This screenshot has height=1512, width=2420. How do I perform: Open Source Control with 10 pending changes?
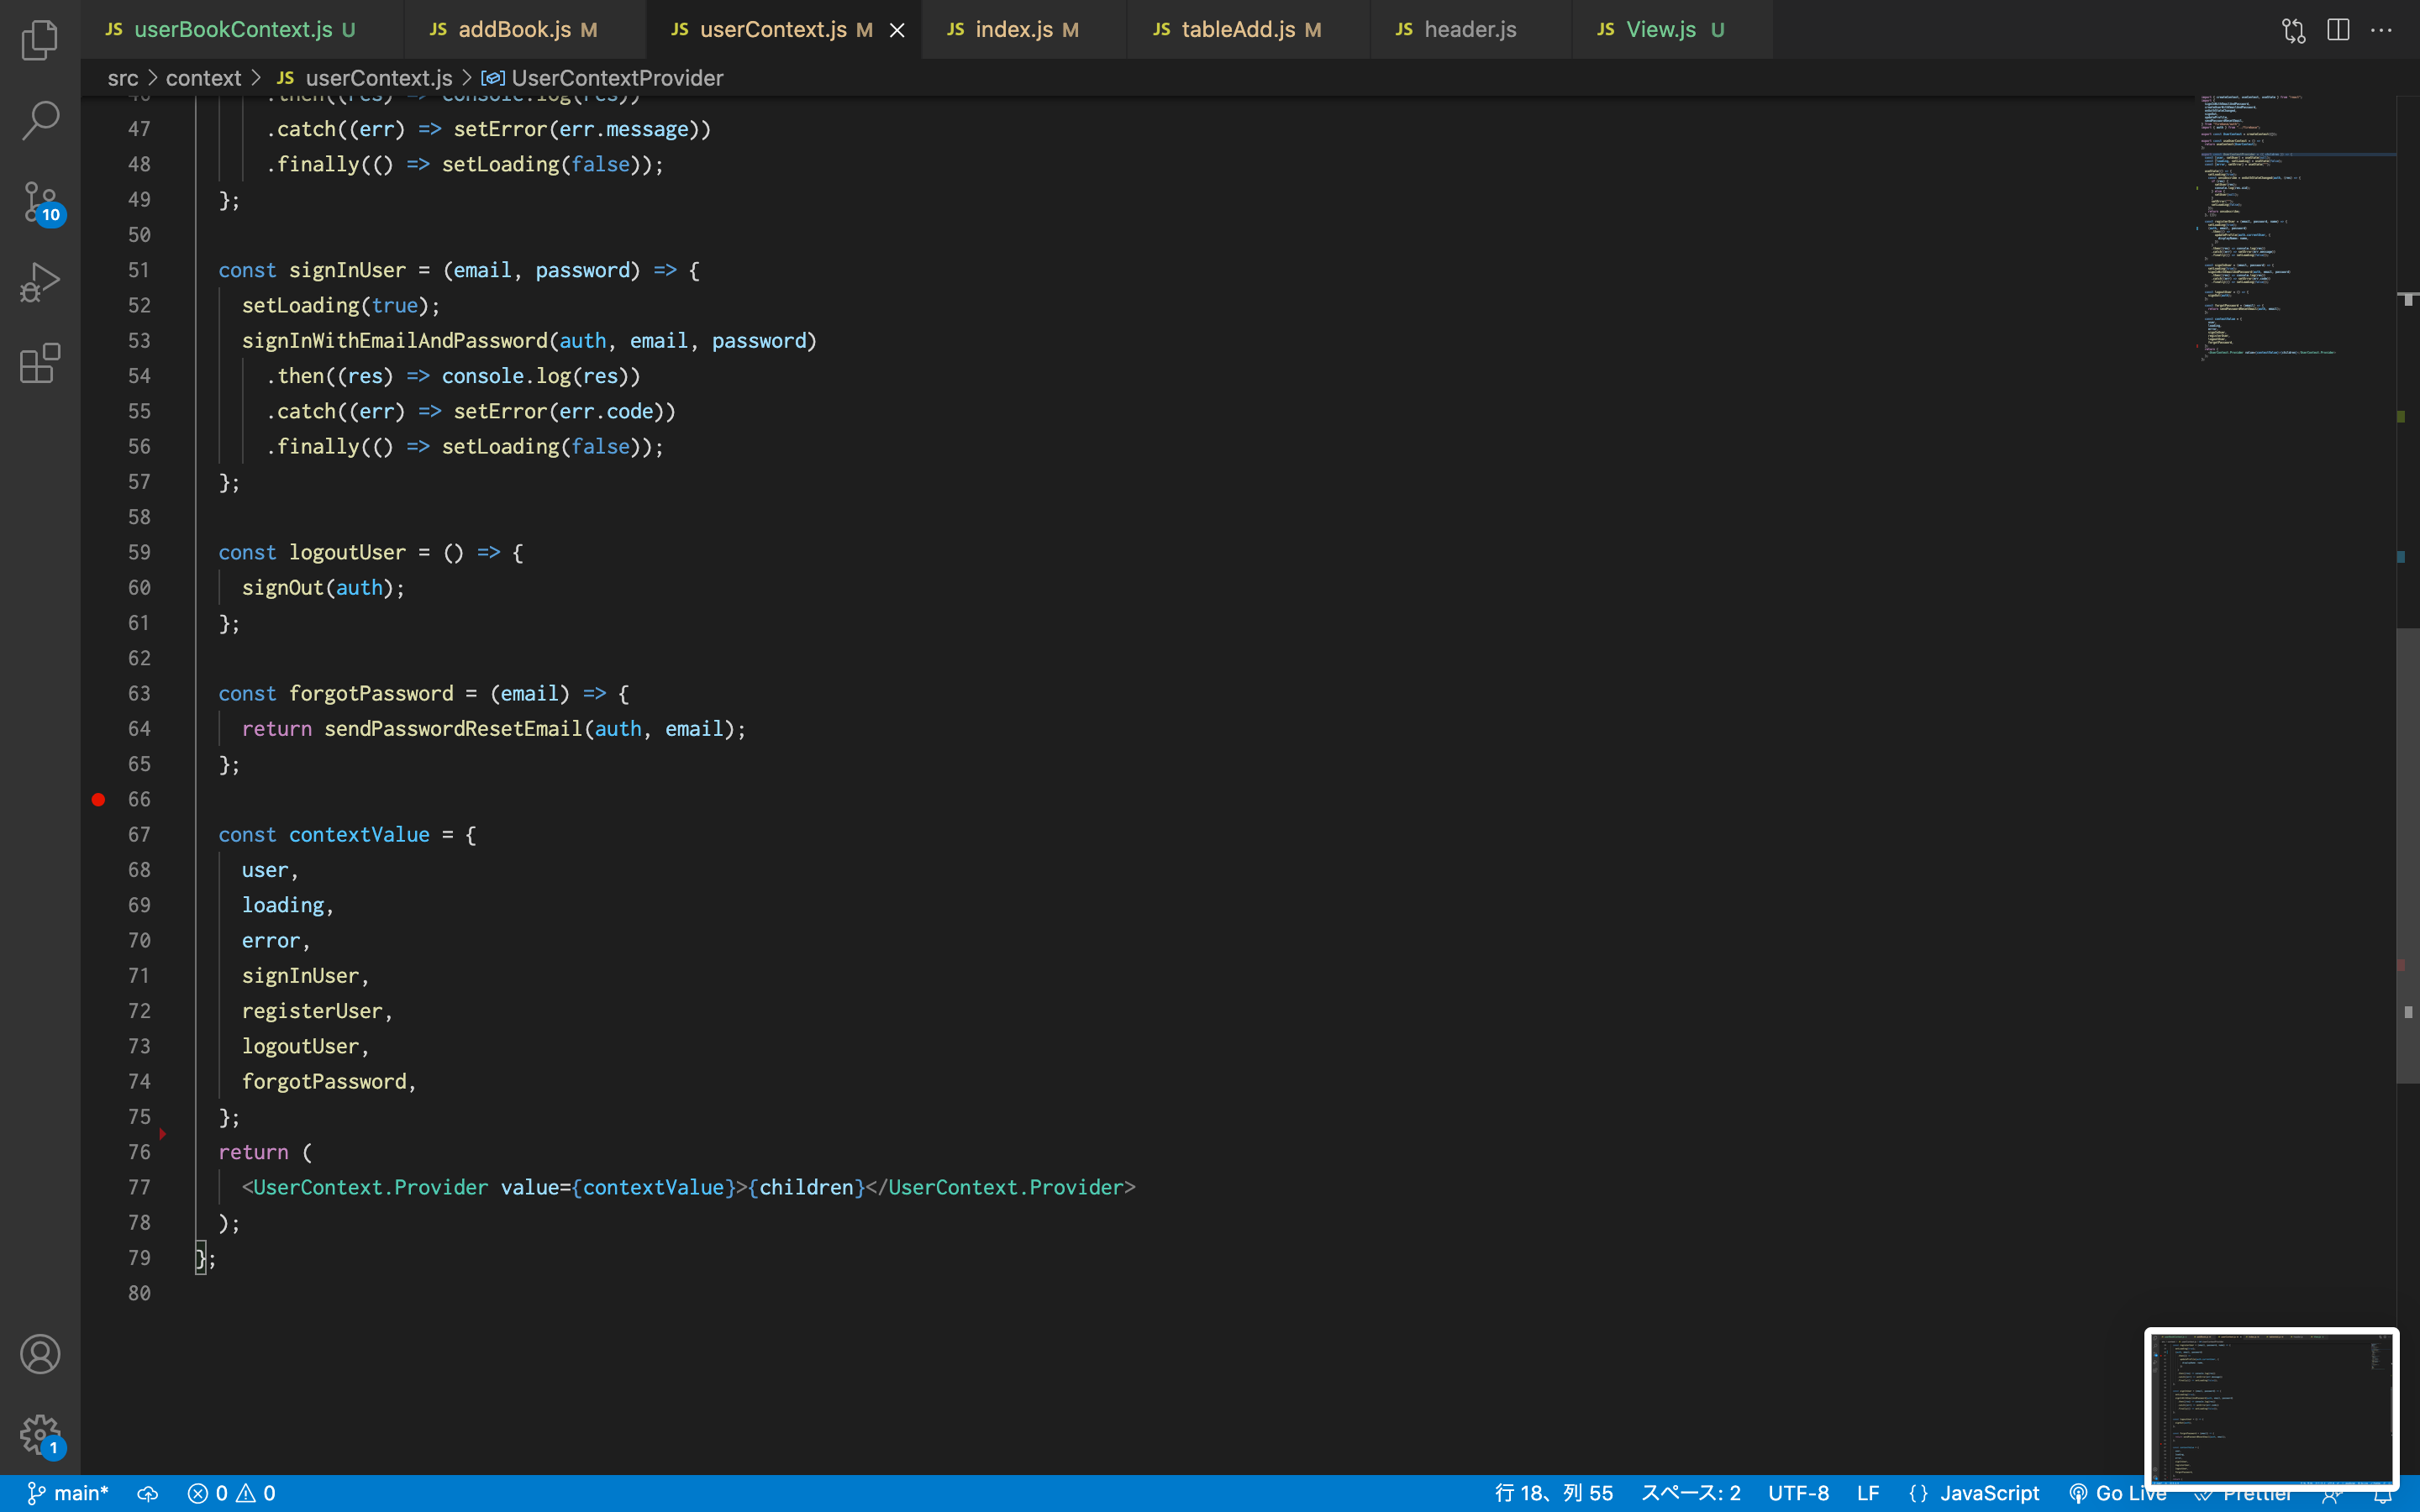click(42, 203)
